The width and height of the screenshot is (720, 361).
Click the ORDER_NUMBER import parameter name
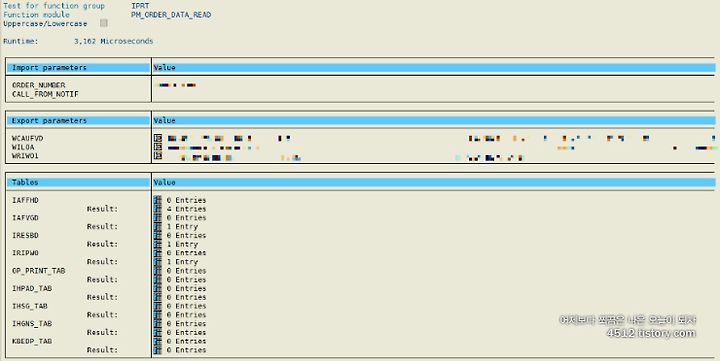[x=39, y=85]
